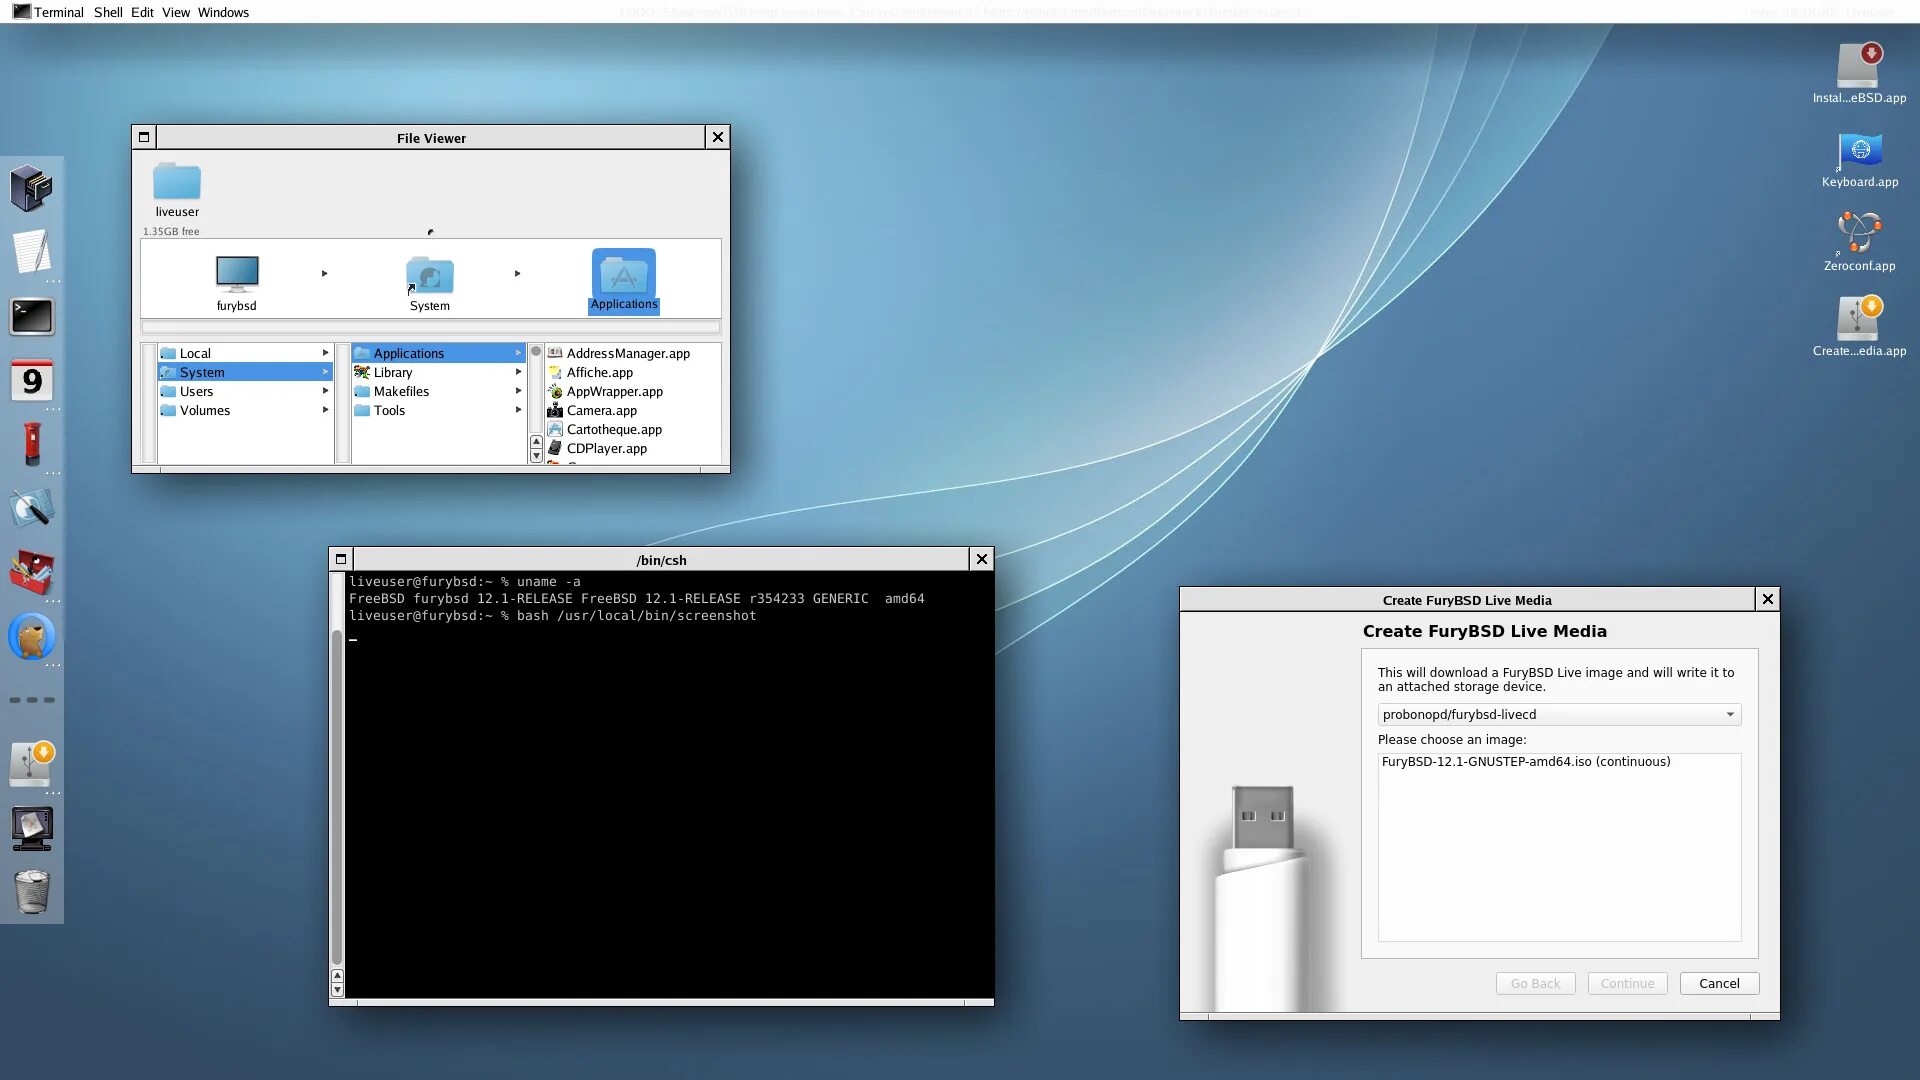Launch the blue globe browser dock icon
Viewport: 1920px width, 1080px height.
(x=31, y=636)
